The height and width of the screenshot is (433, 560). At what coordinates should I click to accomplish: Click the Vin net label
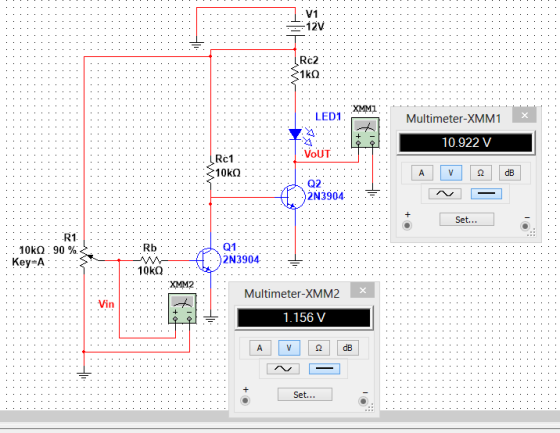[106, 304]
